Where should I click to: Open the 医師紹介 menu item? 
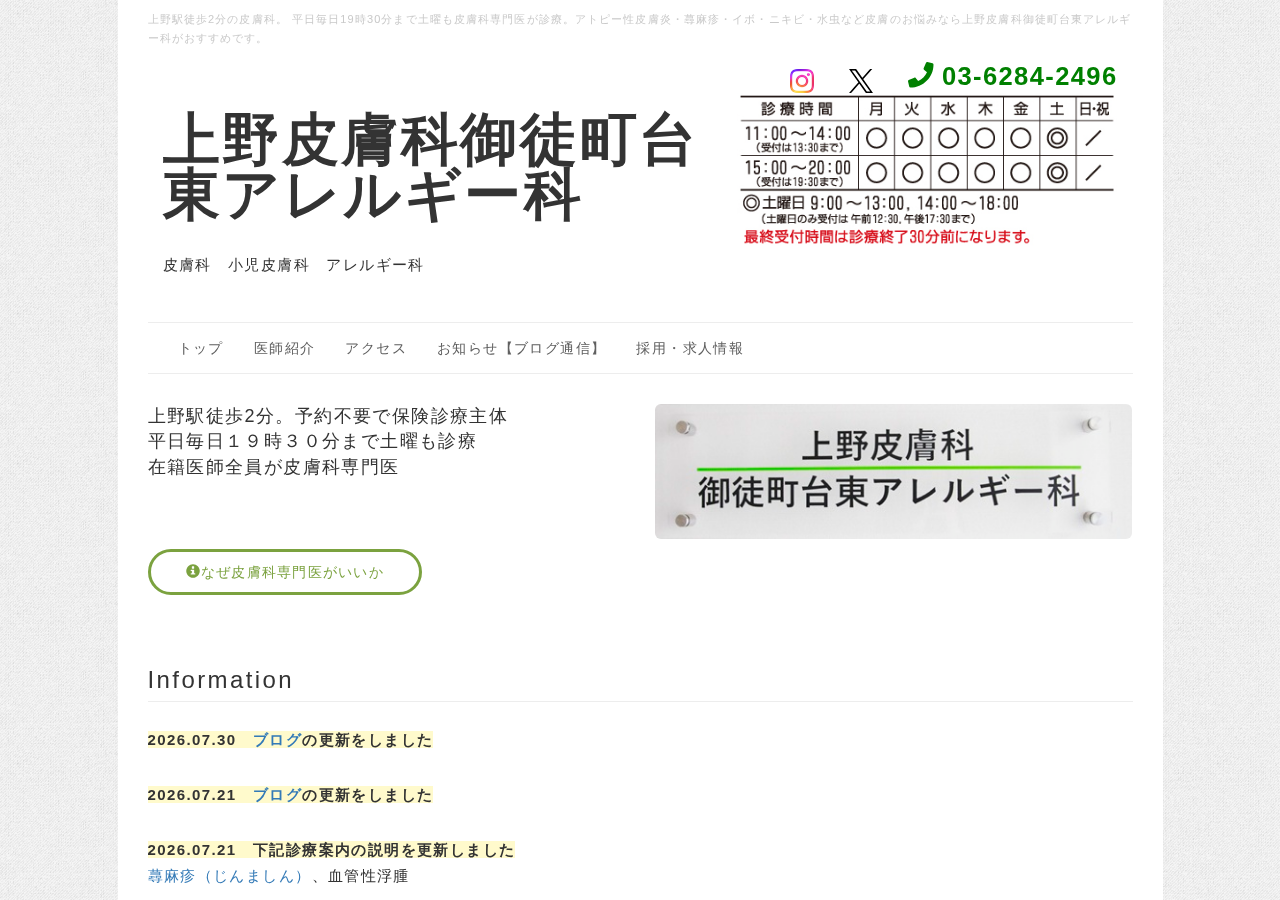pos(284,348)
